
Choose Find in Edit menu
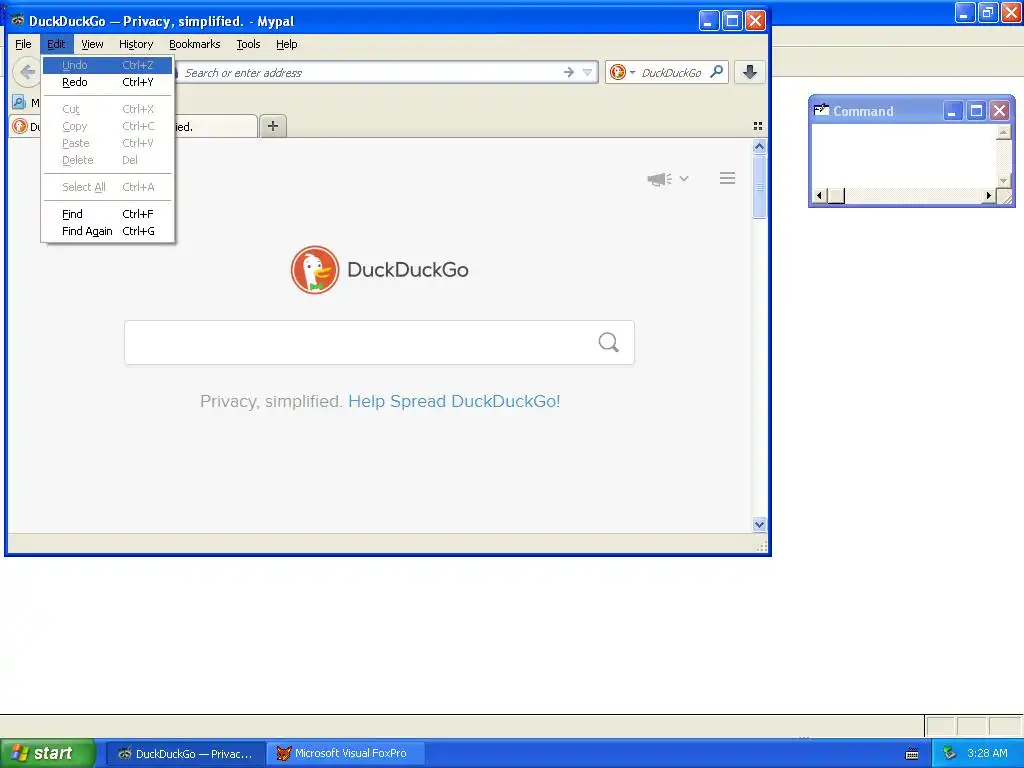108,214
